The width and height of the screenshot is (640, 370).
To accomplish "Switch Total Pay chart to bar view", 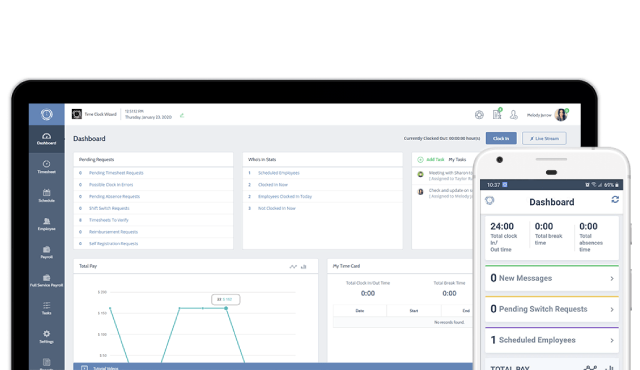I will tap(303, 266).
